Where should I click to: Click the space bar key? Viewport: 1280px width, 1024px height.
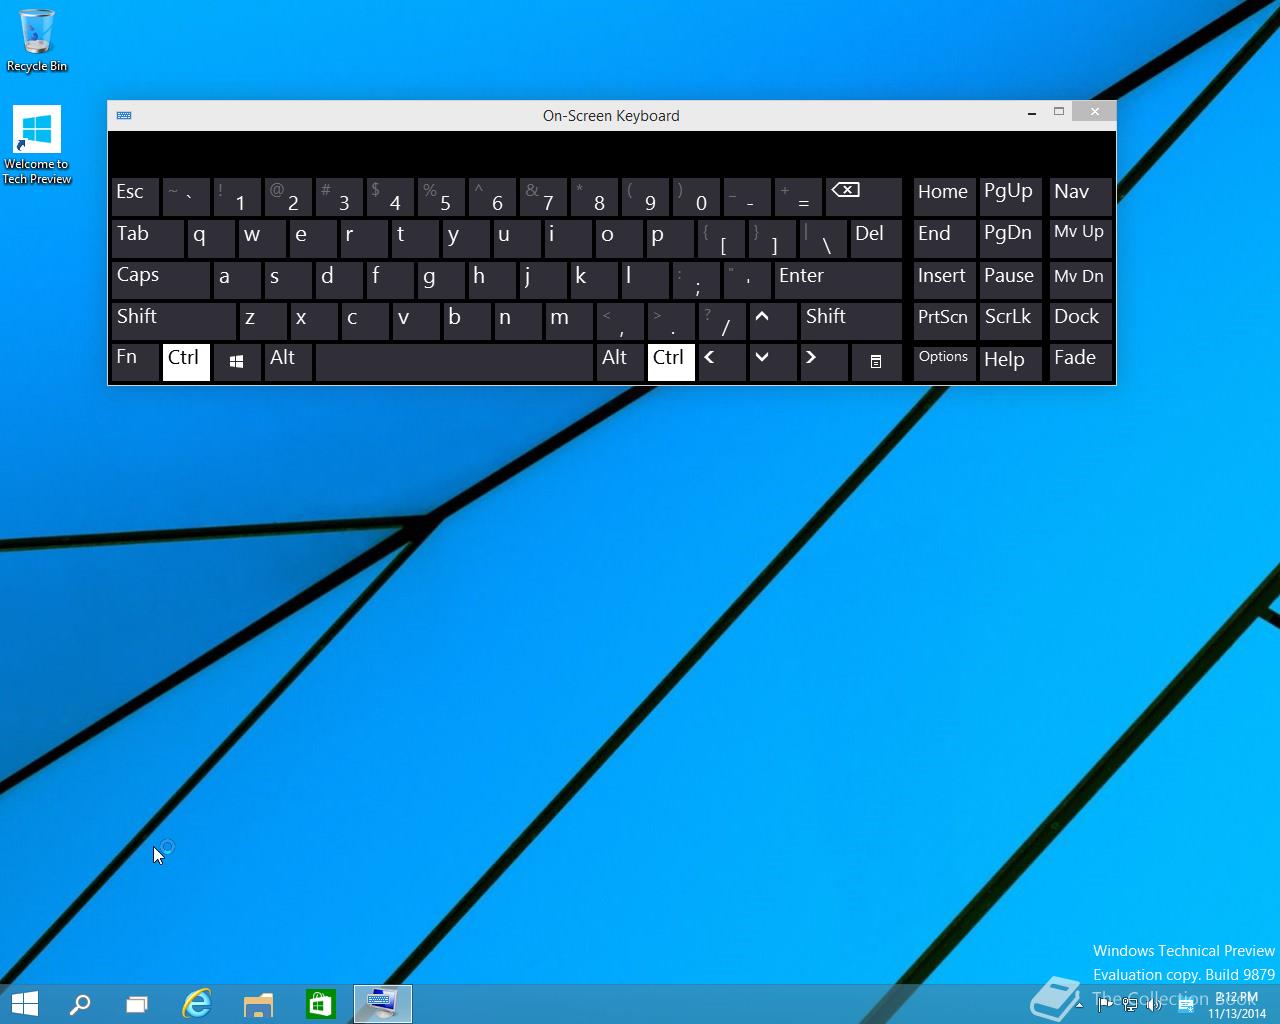454,362
